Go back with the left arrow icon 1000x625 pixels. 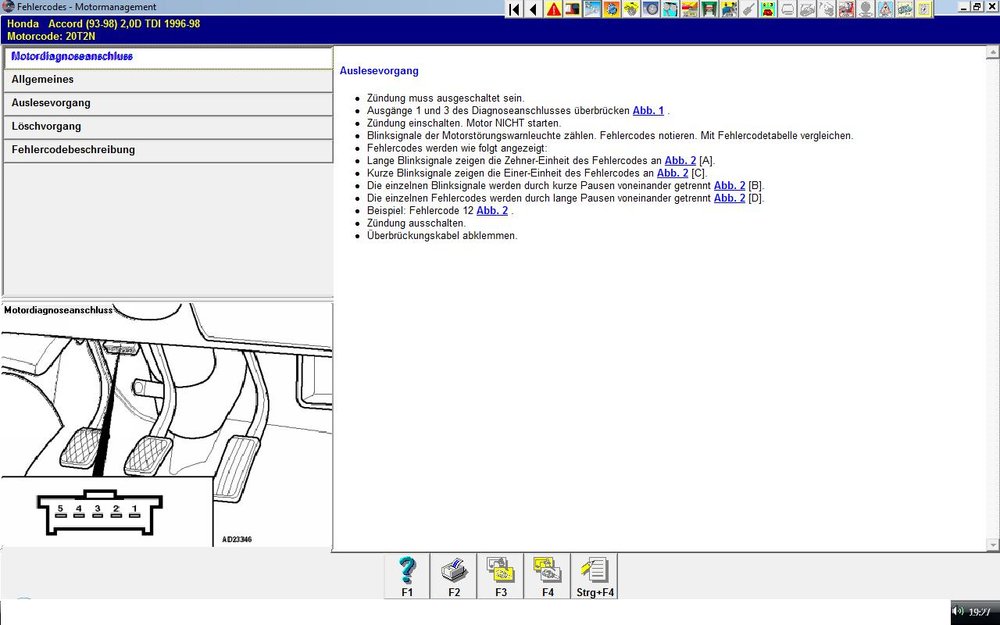click(533, 9)
